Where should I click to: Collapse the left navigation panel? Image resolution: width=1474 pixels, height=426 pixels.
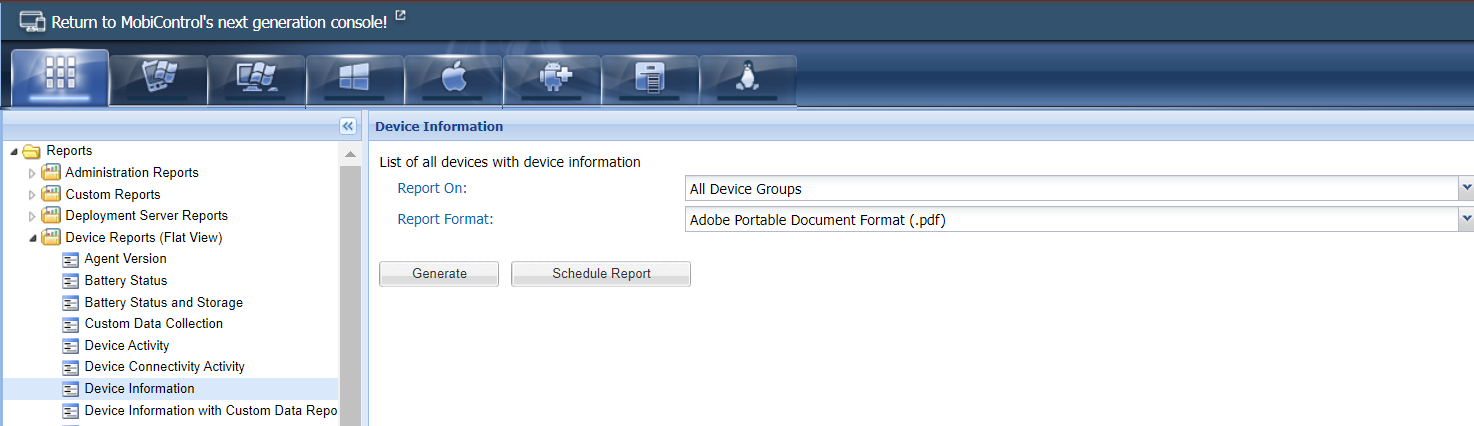[348, 126]
